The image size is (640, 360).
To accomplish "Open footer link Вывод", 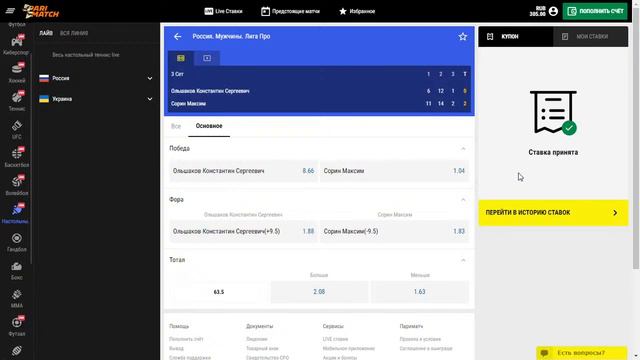I will coord(176,349).
